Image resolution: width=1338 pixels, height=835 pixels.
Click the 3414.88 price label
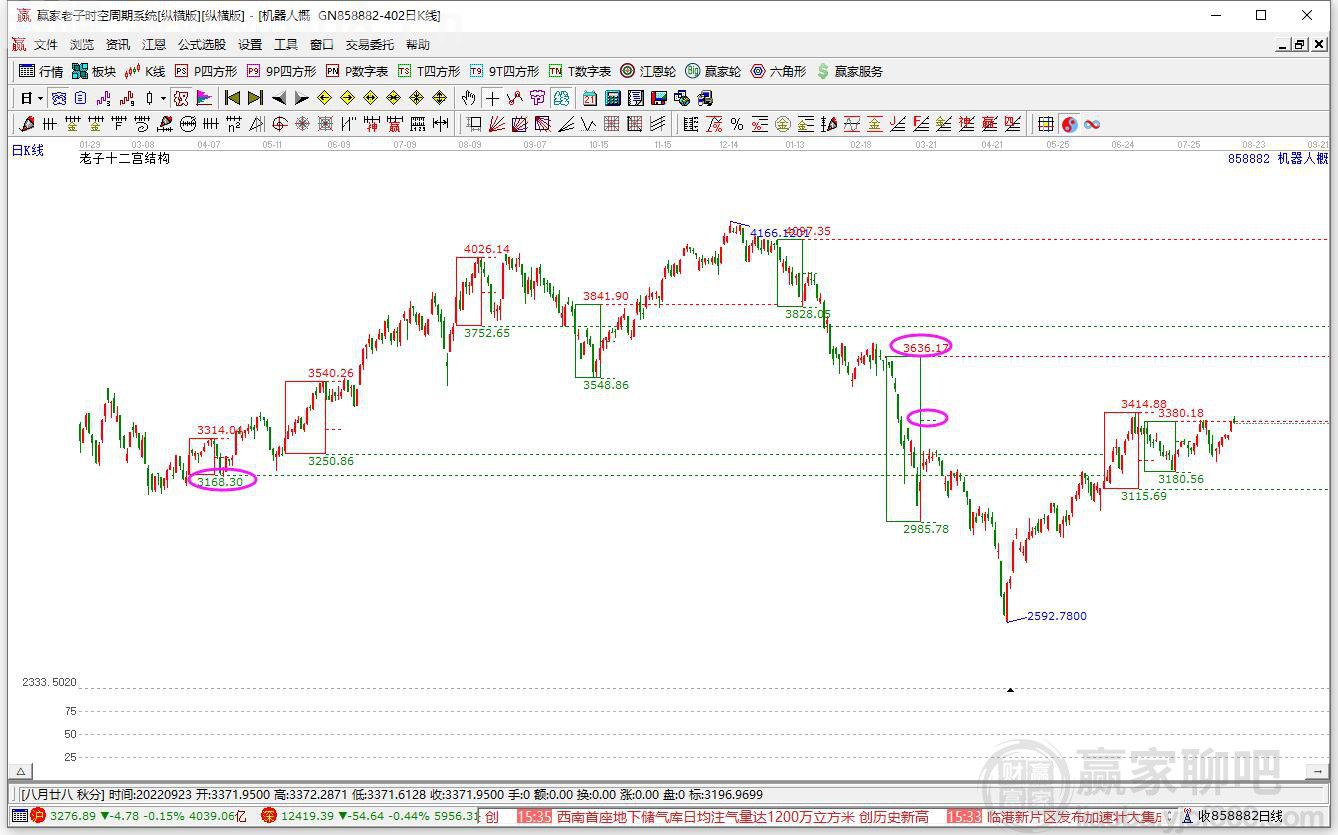1144,404
